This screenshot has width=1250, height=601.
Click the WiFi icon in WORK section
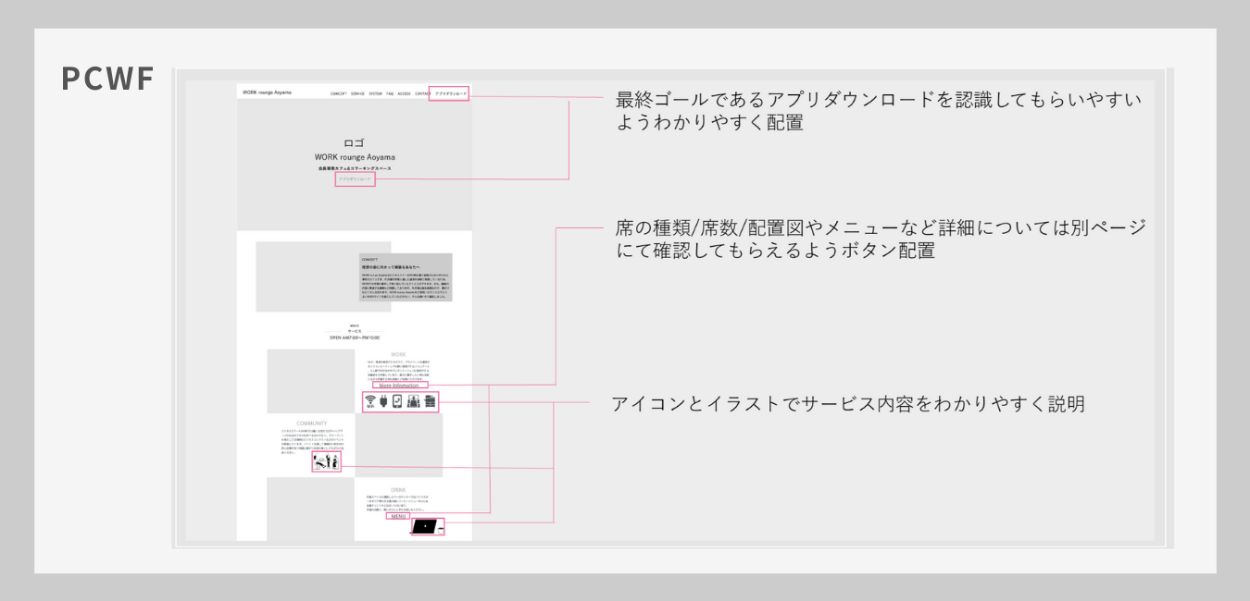369,402
